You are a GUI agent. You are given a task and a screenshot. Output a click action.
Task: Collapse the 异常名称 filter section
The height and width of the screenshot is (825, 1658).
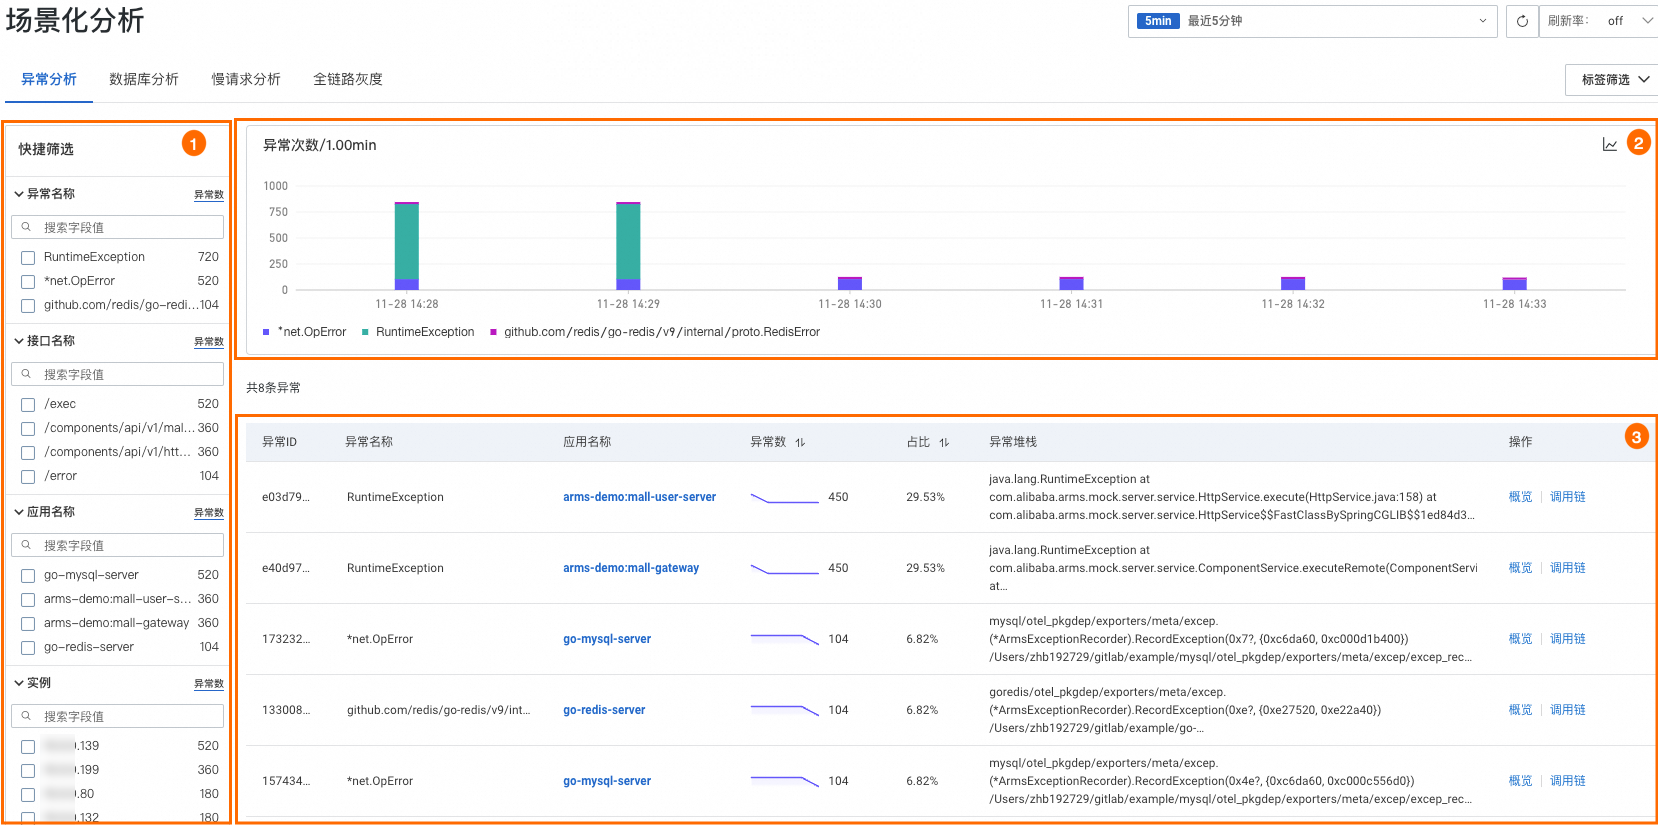19,194
